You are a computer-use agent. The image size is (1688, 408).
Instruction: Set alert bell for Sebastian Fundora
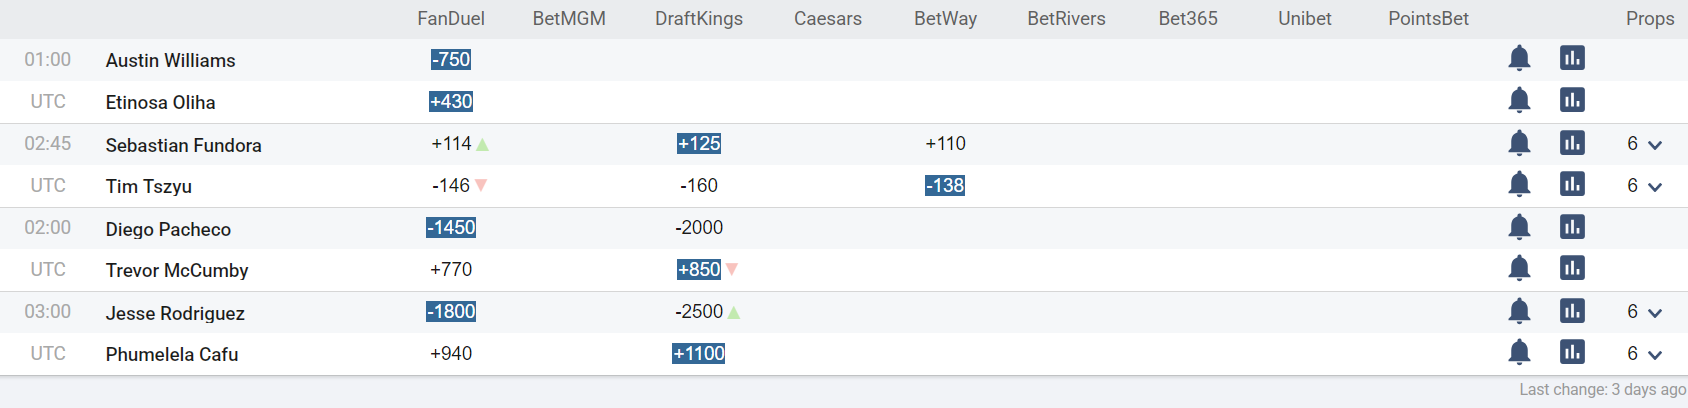tap(1519, 143)
